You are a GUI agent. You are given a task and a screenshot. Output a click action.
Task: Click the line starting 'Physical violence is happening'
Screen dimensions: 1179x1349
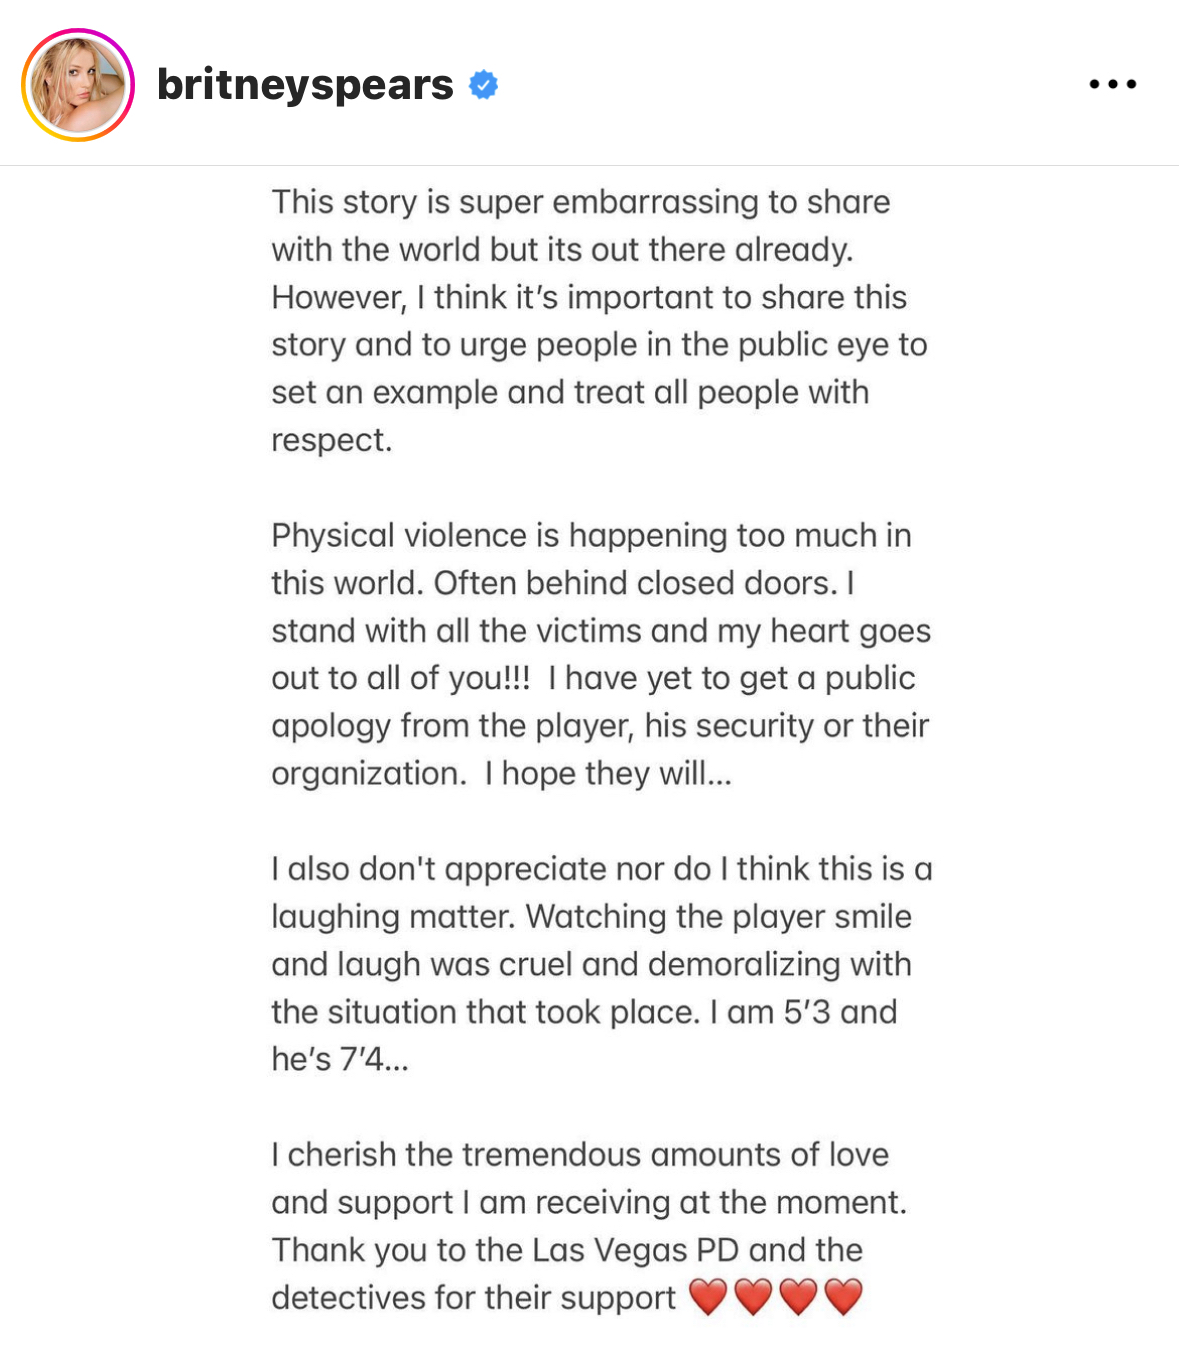(x=591, y=535)
